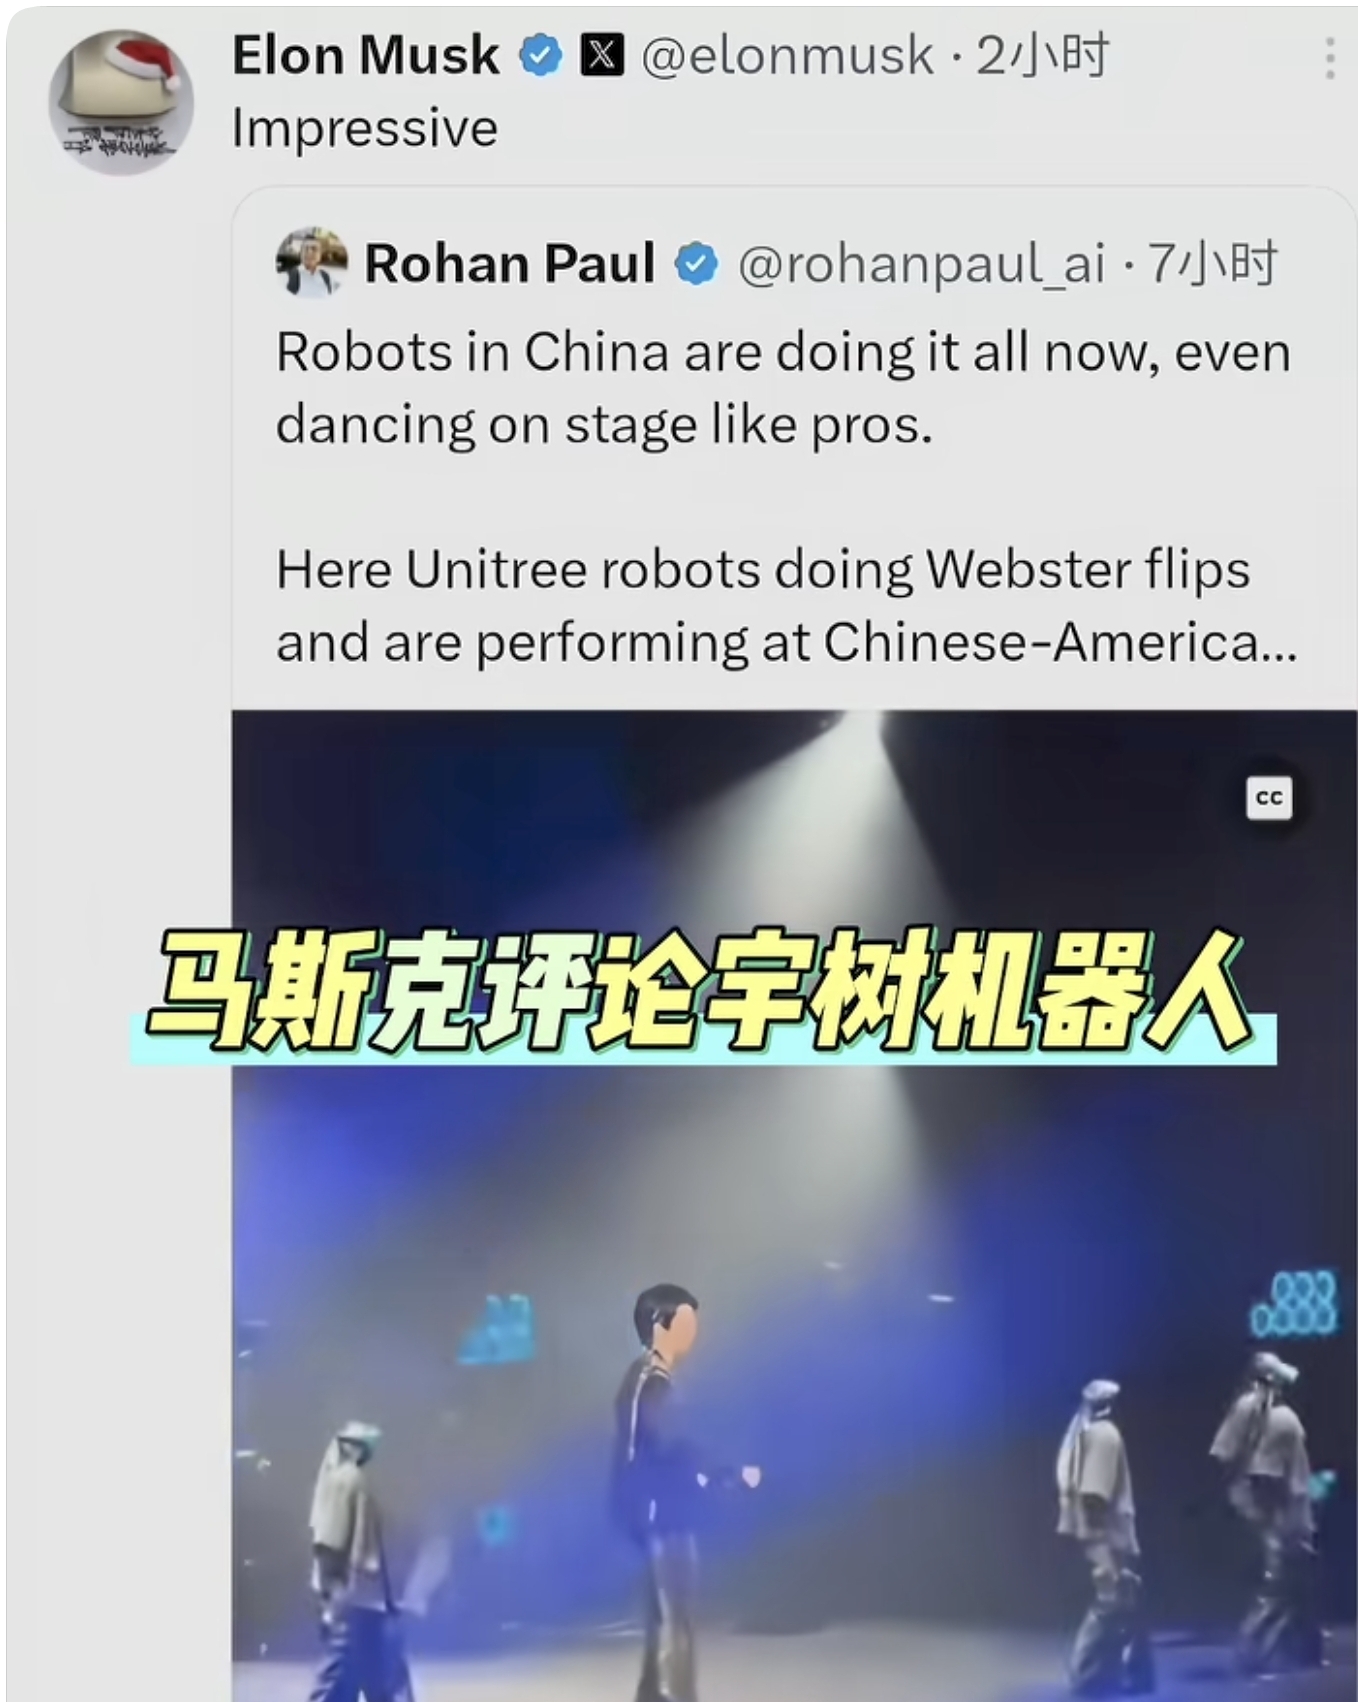Image resolution: width=1358 pixels, height=1702 pixels.
Task: Click the 'Impressive' post text
Action: coord(365,128)
